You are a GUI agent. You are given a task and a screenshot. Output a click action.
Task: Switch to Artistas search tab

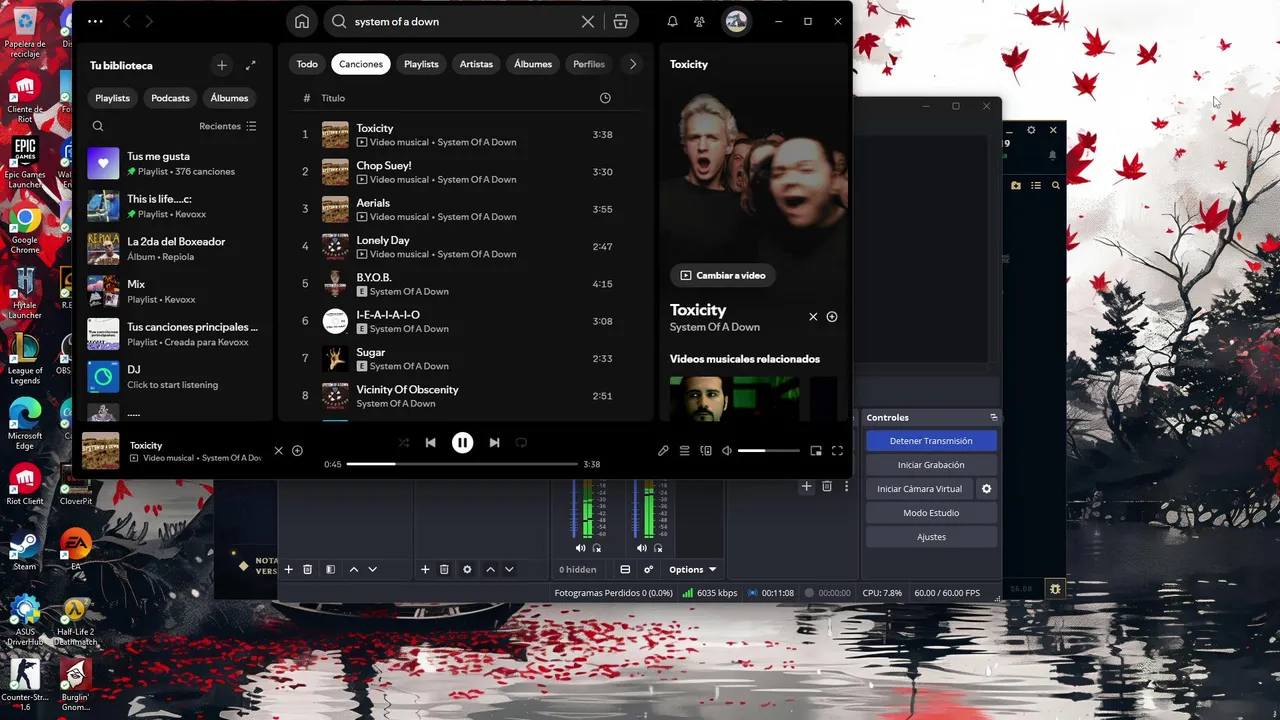[476, 64]
